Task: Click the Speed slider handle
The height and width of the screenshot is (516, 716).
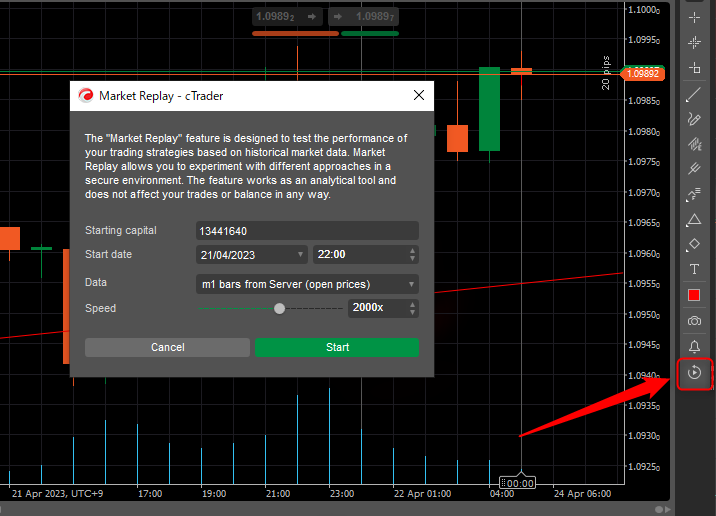Action: [279, 309]
